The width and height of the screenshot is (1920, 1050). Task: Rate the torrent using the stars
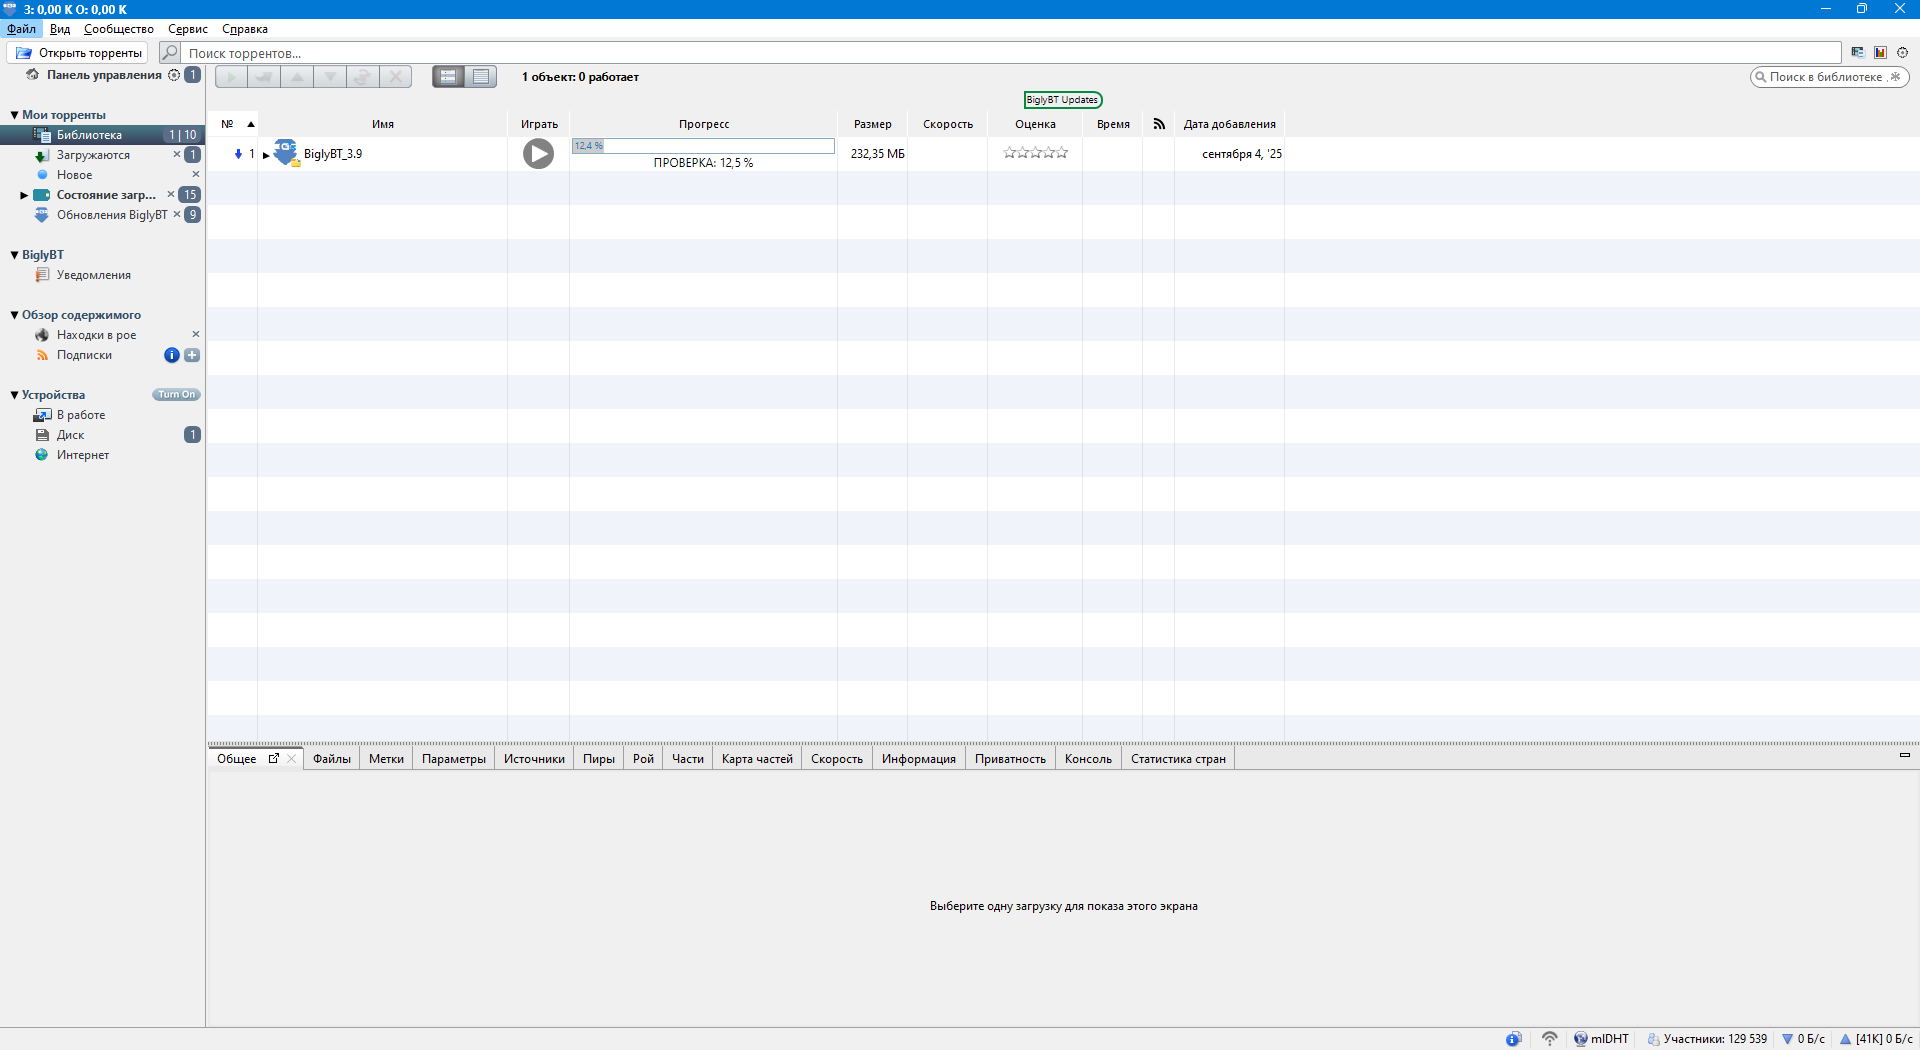click(1035, 153)
